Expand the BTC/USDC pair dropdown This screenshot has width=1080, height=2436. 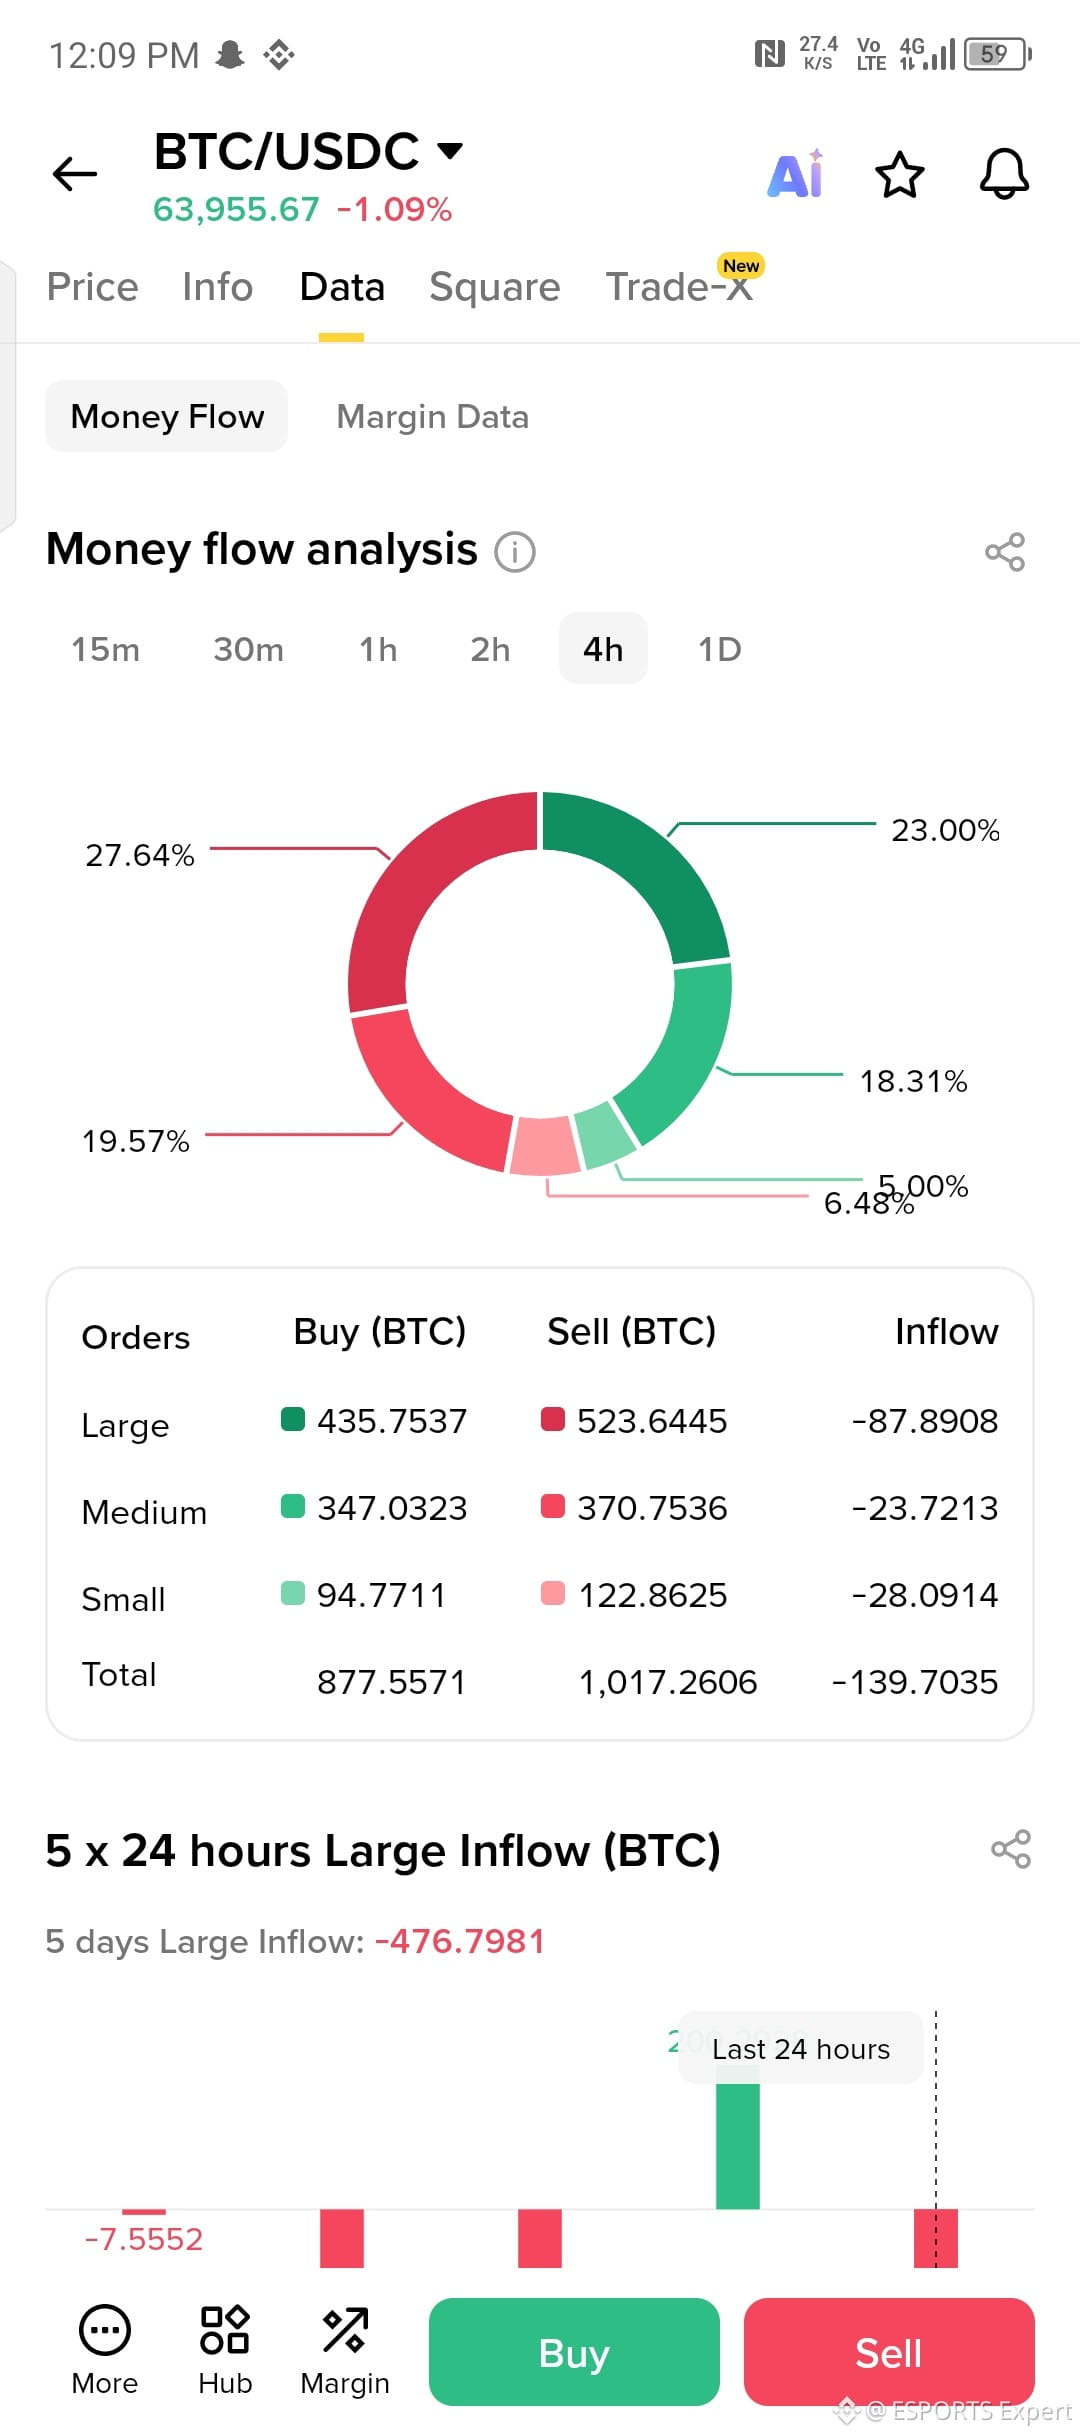[451, 151]
